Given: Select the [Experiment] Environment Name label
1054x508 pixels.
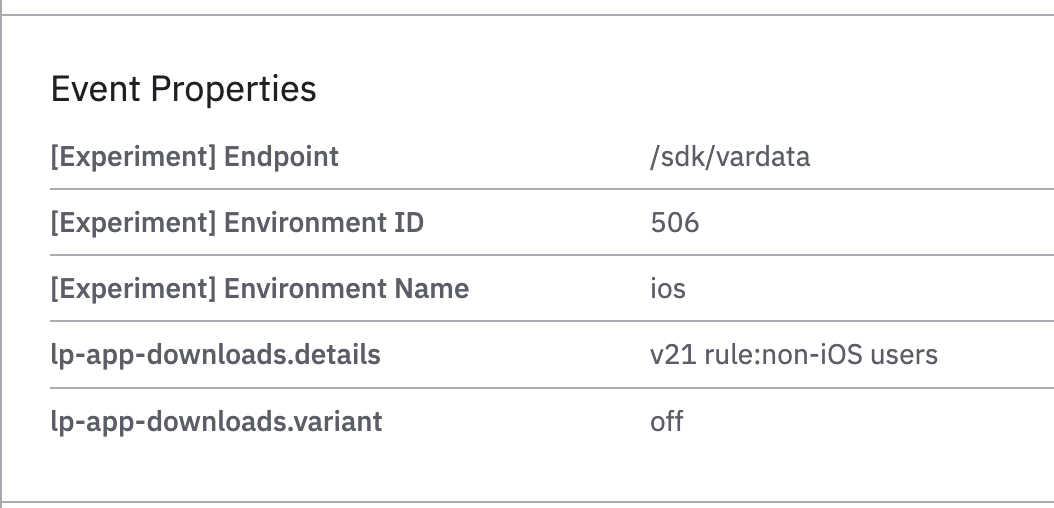Looking at the screenshot, I should pyautogui.click(x=259, y=289).
